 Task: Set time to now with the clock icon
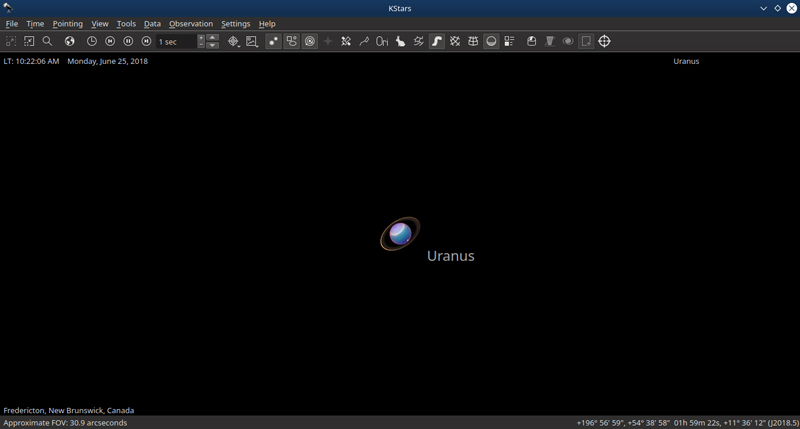tap(92, 41)
